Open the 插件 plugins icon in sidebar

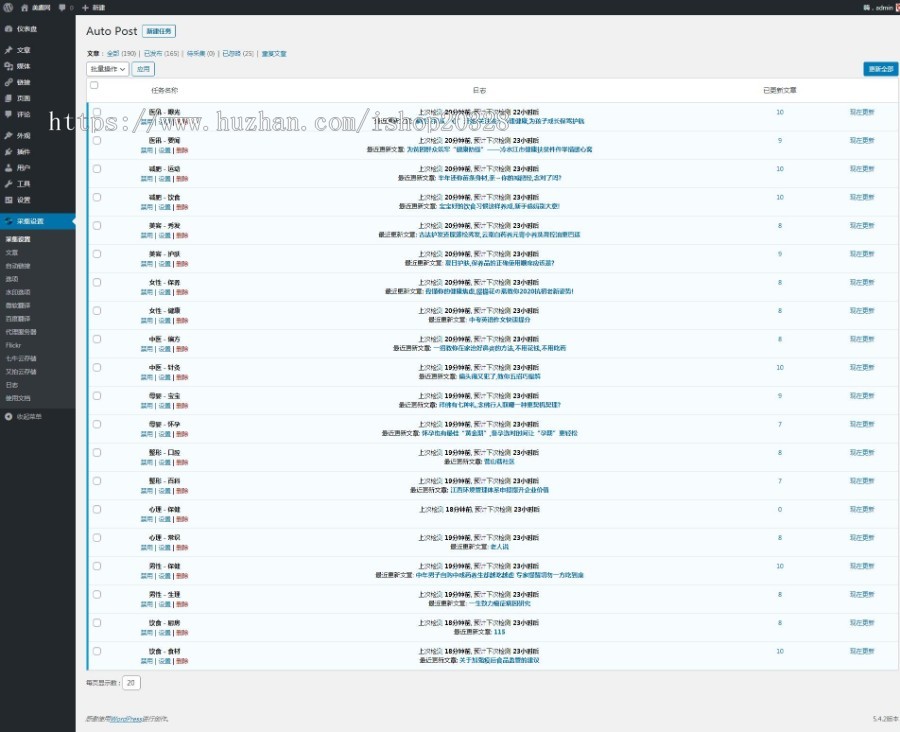click(9, 151)
